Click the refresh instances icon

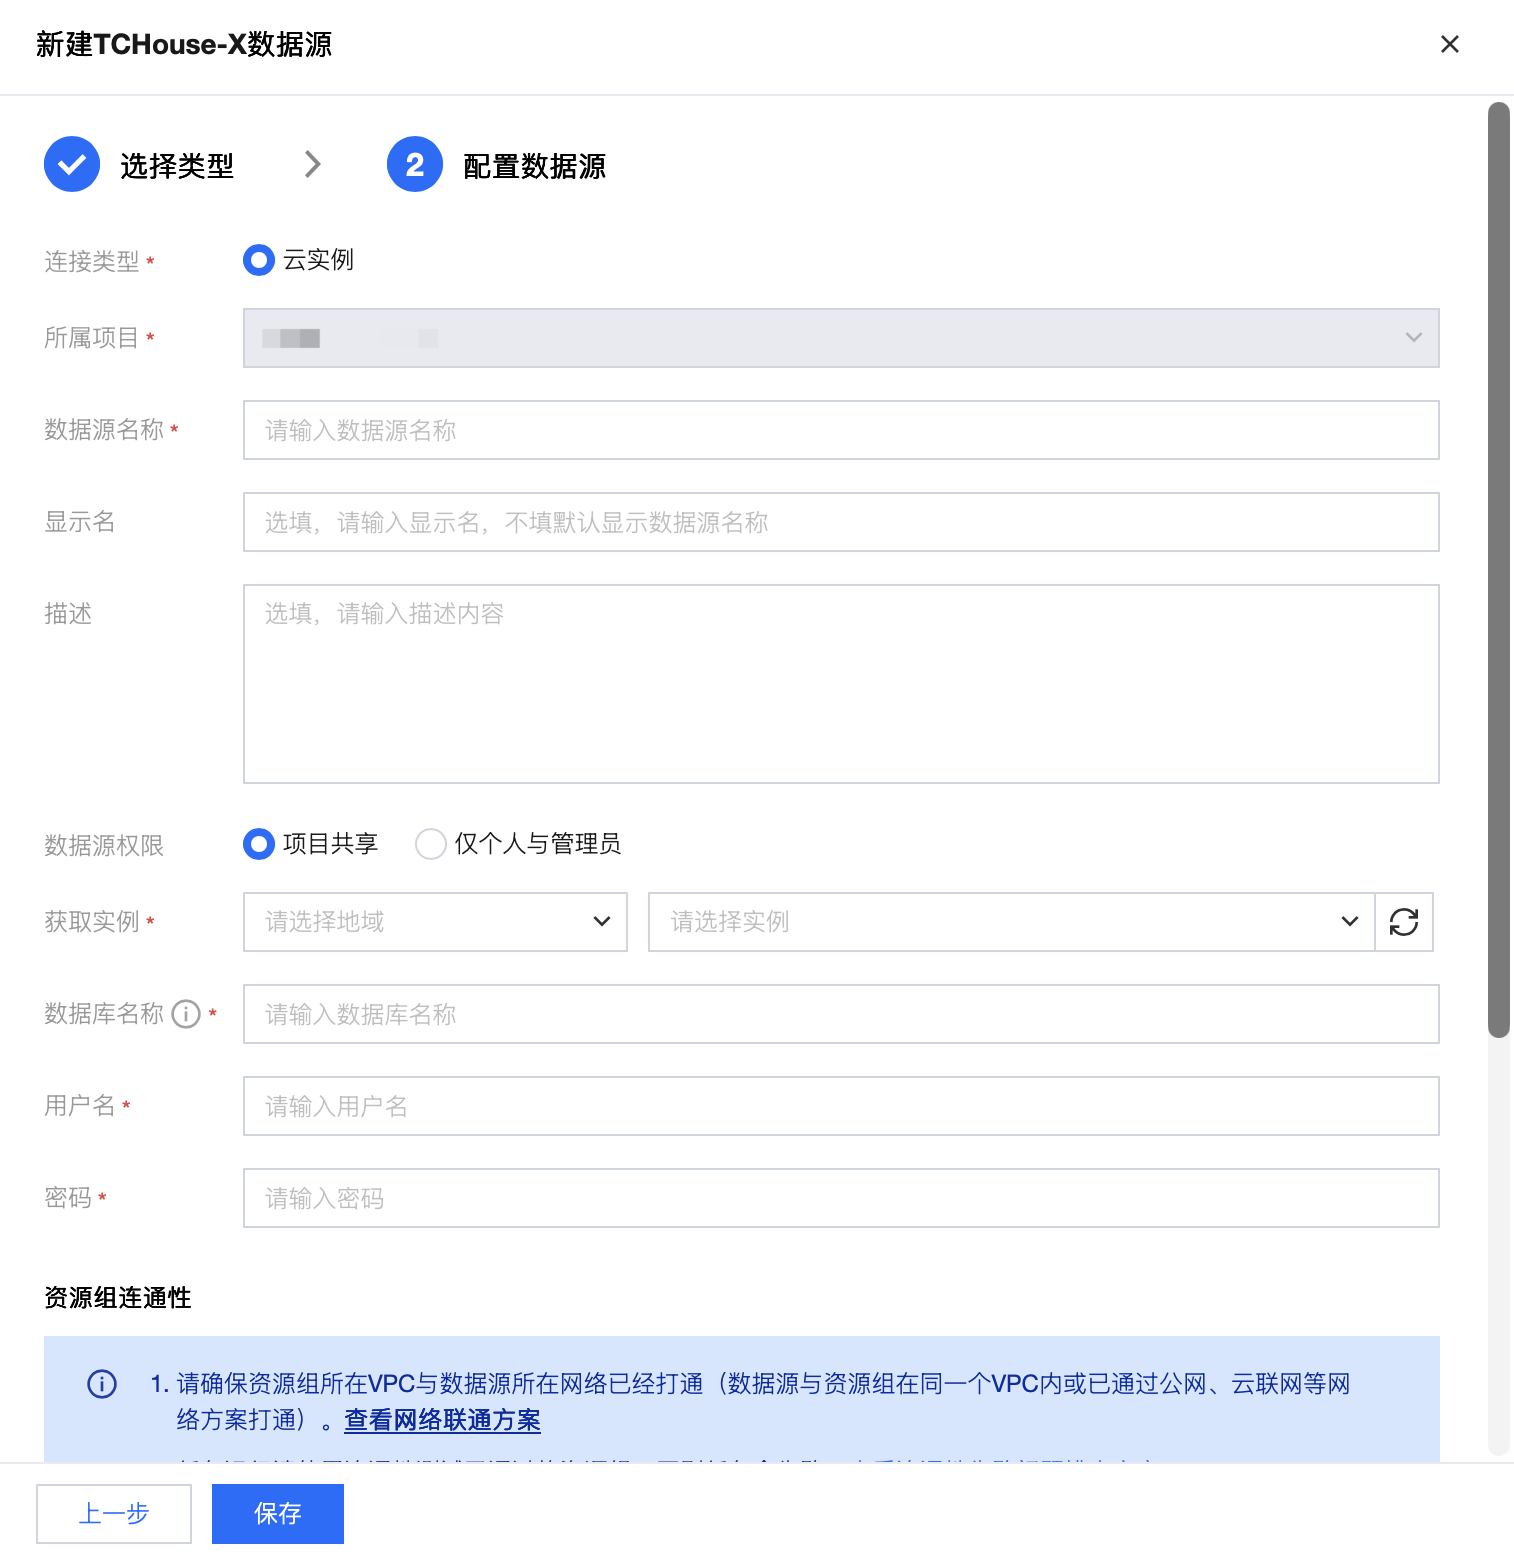point(1404,922)
